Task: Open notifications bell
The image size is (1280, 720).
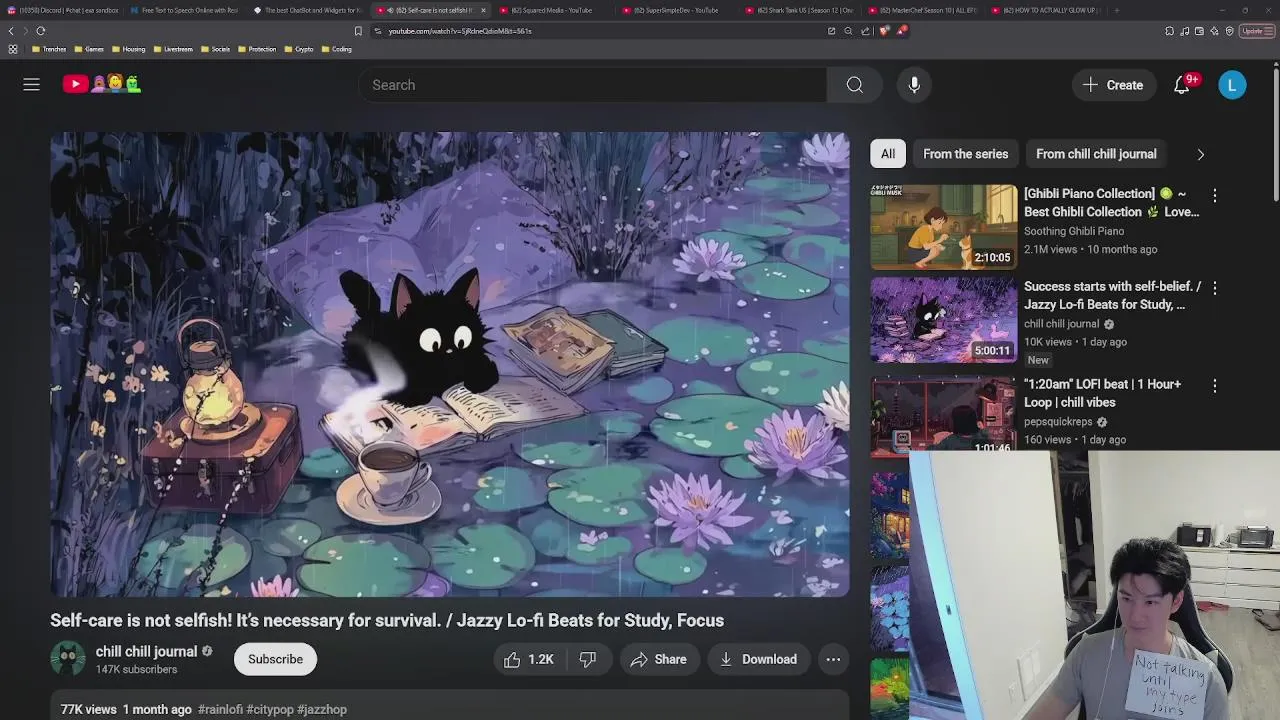Action: coord(1182,85)
